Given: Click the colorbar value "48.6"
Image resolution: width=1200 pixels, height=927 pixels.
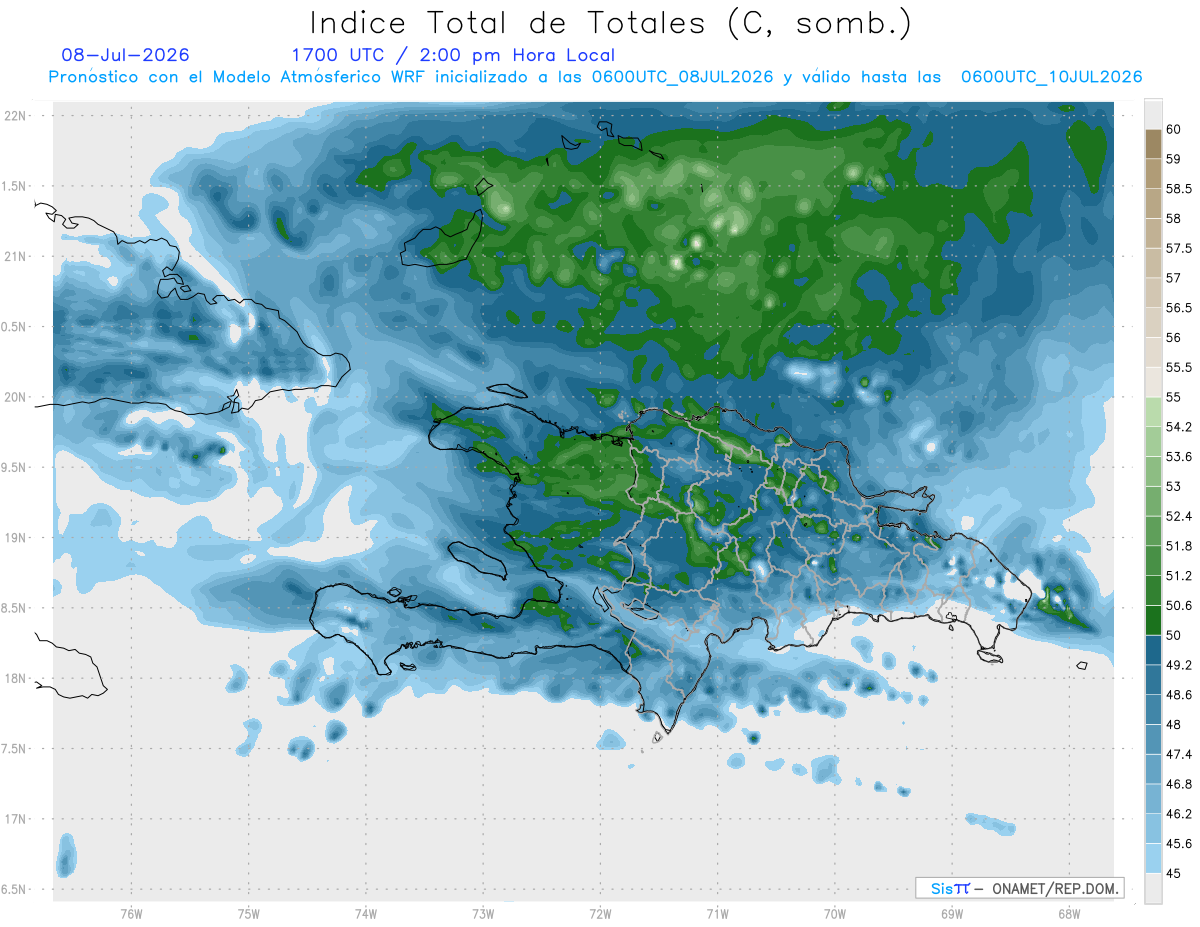Looking at the screenshot, I should point(1179,695).
